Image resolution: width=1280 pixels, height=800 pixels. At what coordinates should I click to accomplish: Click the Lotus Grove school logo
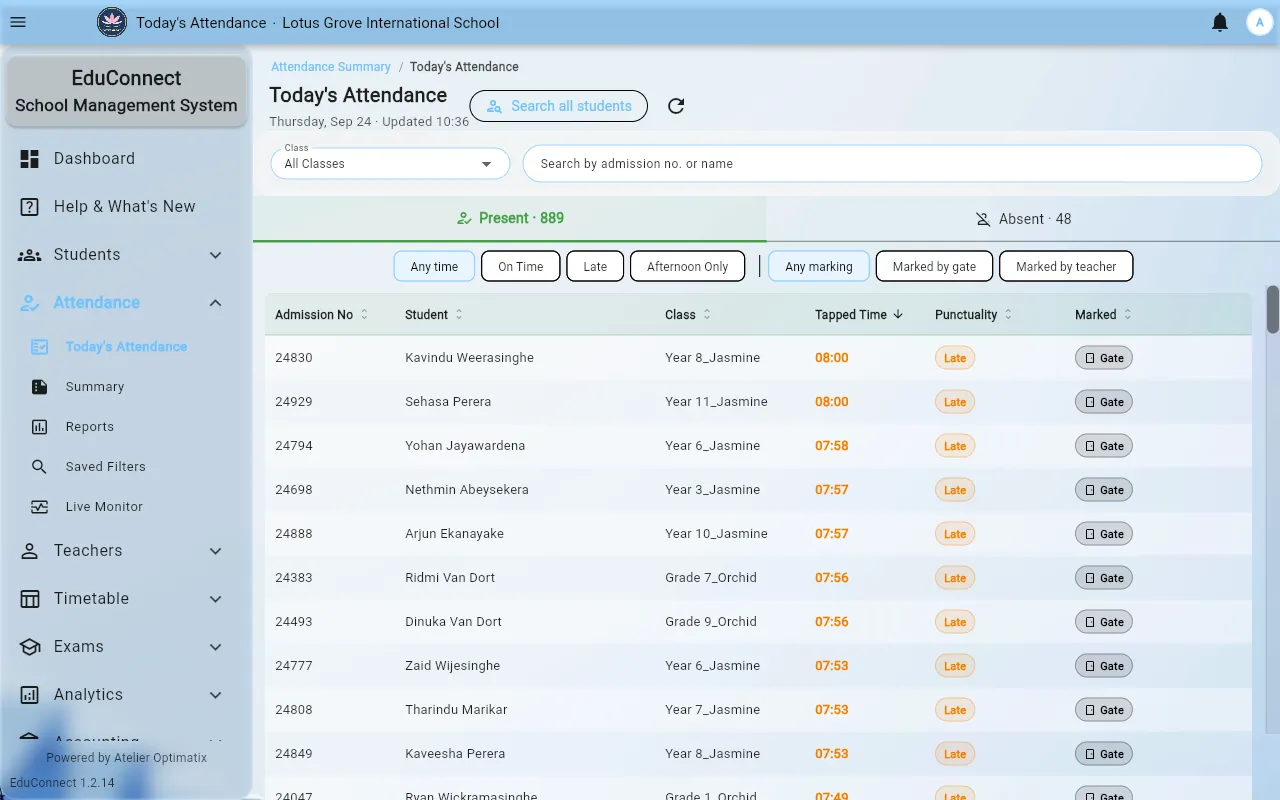point(112,22)
